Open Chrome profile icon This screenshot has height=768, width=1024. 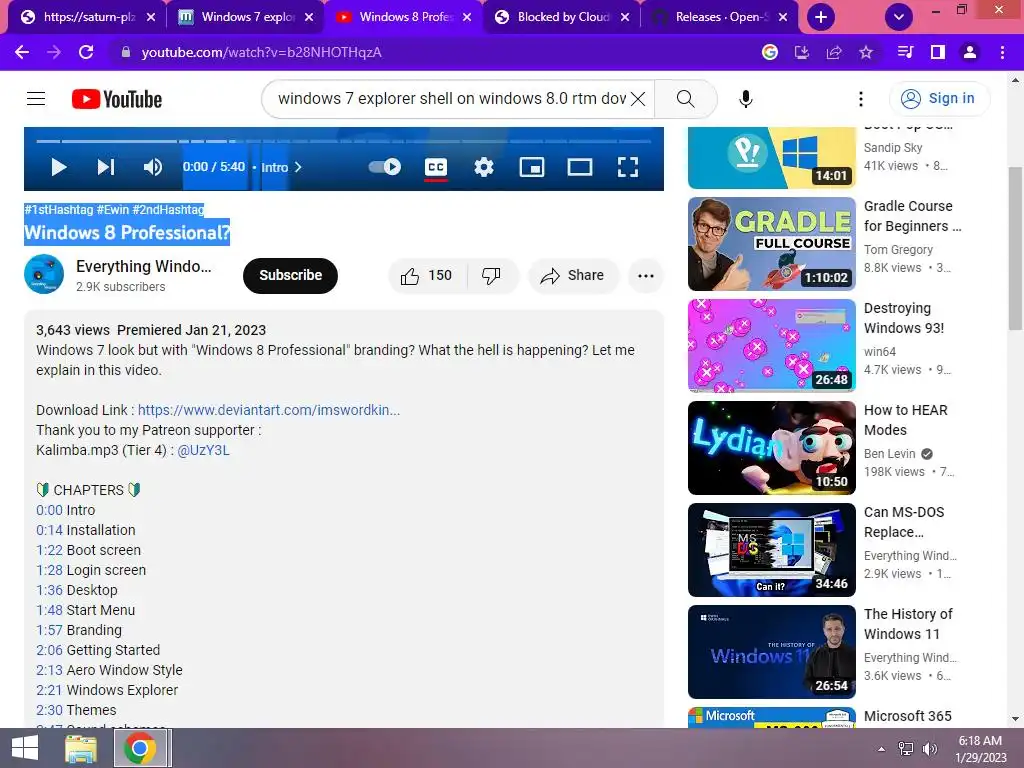pyautogui.click(x=970, y=52)
